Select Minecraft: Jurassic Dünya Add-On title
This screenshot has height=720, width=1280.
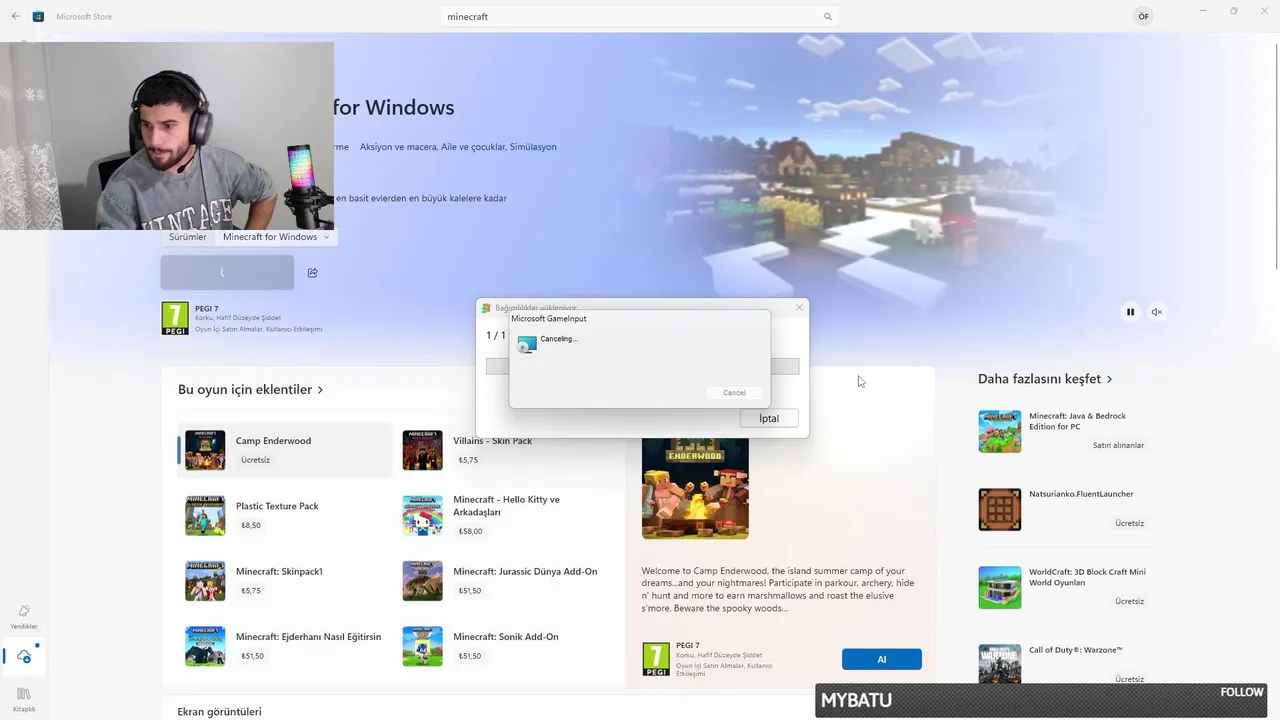point(525,571)
